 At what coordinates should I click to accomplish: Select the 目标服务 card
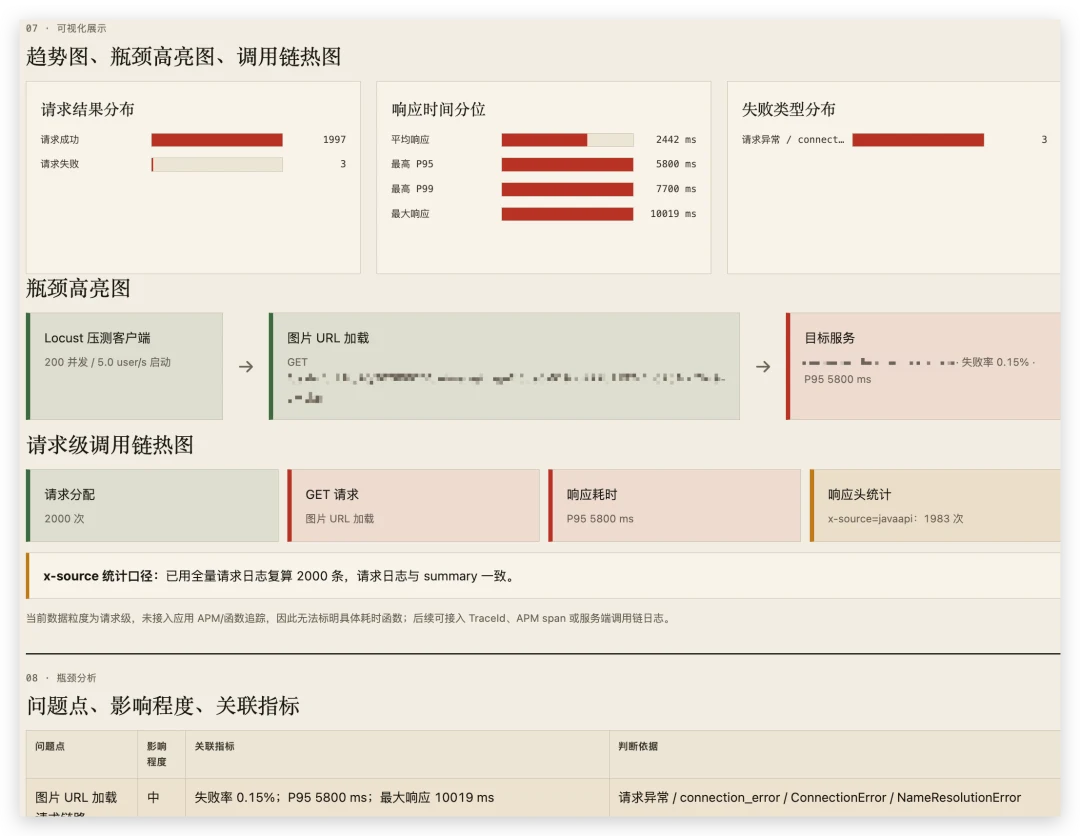(x=923, y=366)
